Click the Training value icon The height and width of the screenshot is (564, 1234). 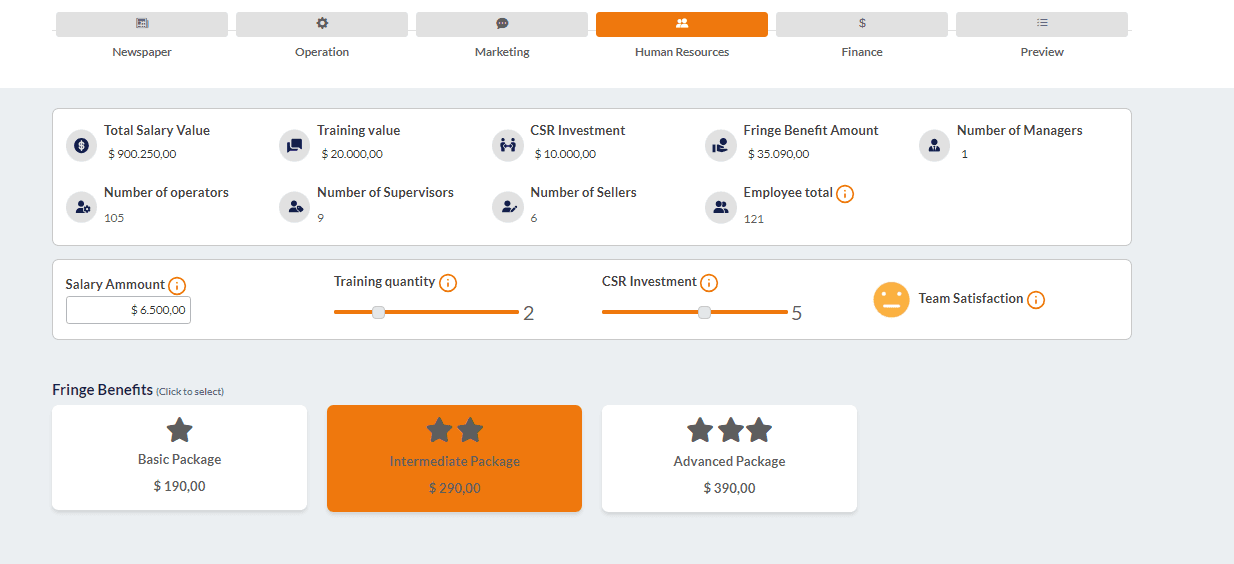coord(294,145)
